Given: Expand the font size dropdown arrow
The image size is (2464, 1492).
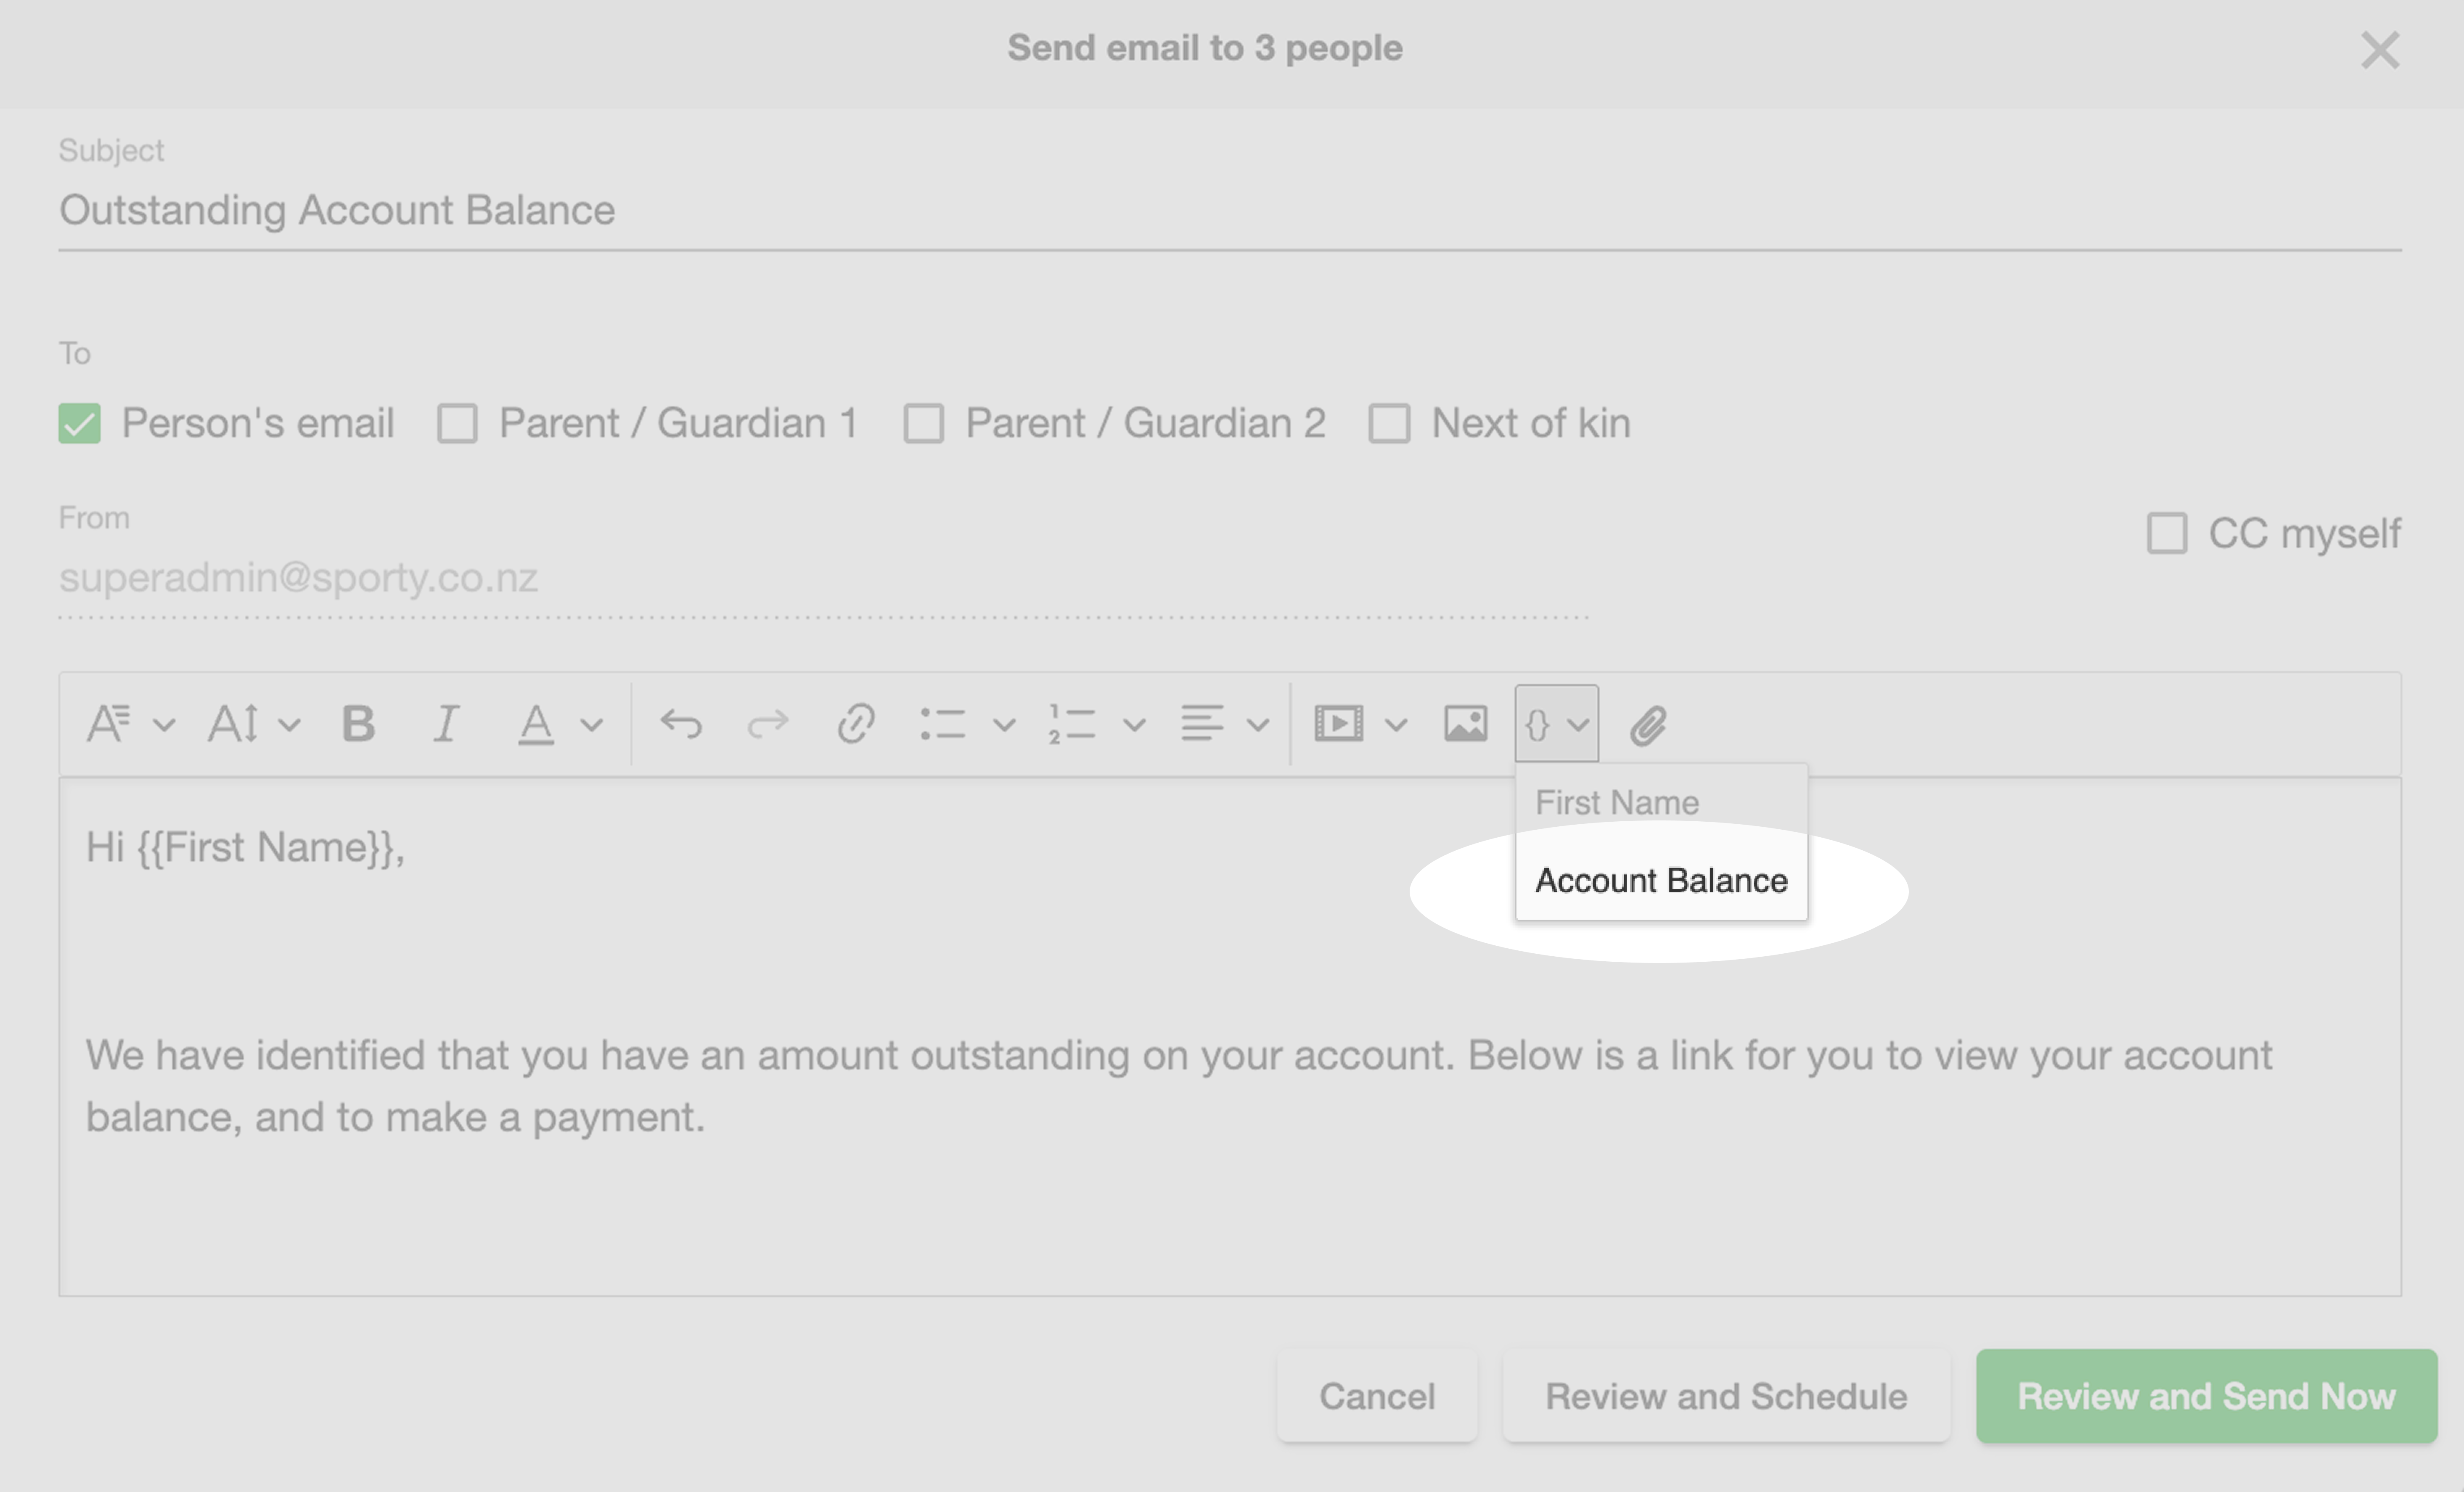Looking at the screenshot, I should click(x=289, y=725).
